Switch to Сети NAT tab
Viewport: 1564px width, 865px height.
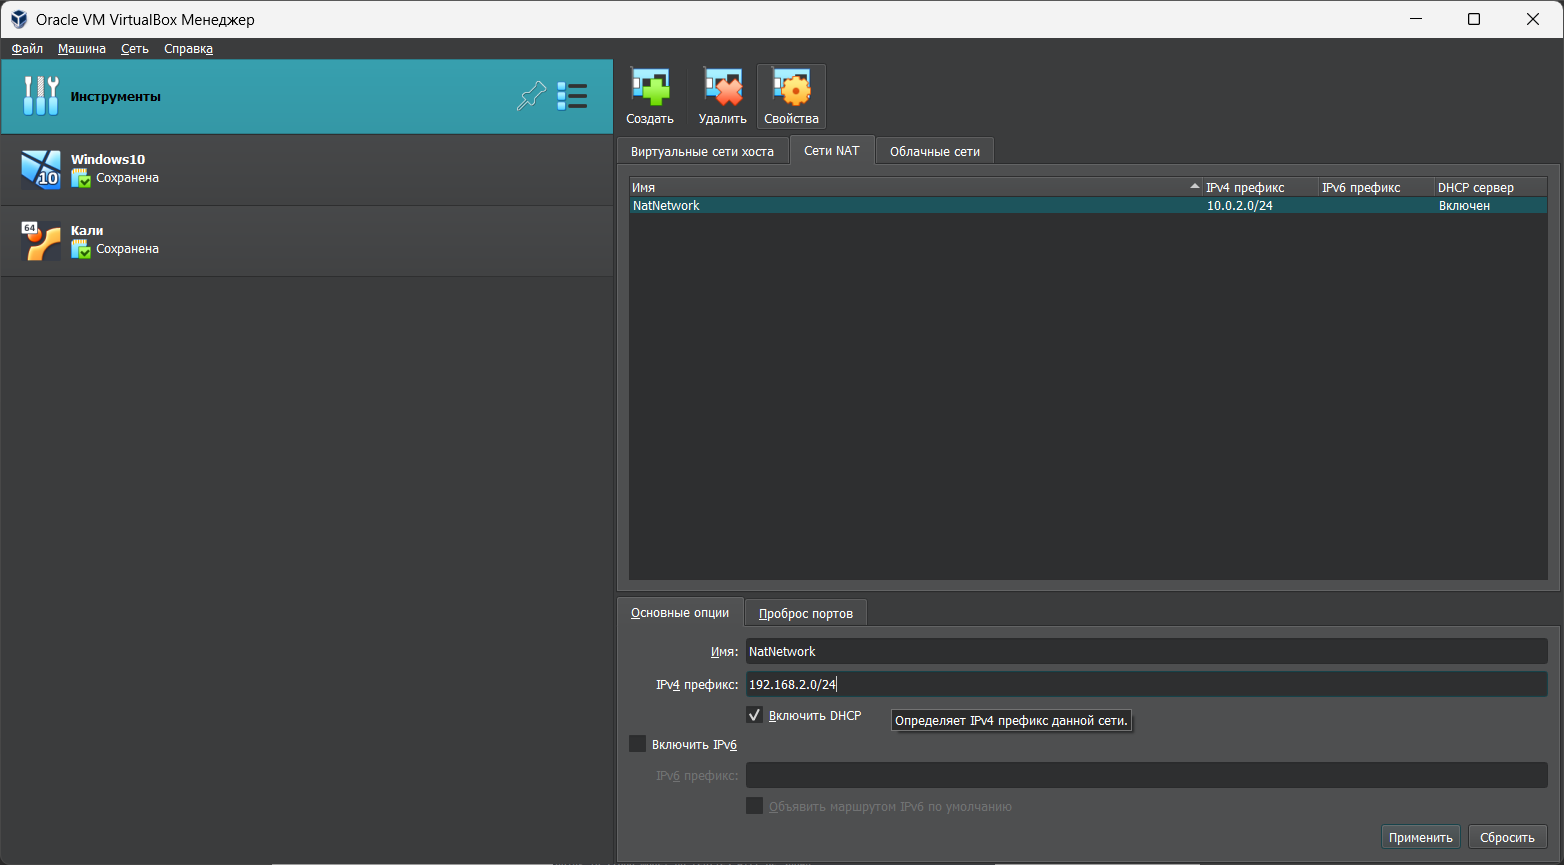tap(832, 150)
